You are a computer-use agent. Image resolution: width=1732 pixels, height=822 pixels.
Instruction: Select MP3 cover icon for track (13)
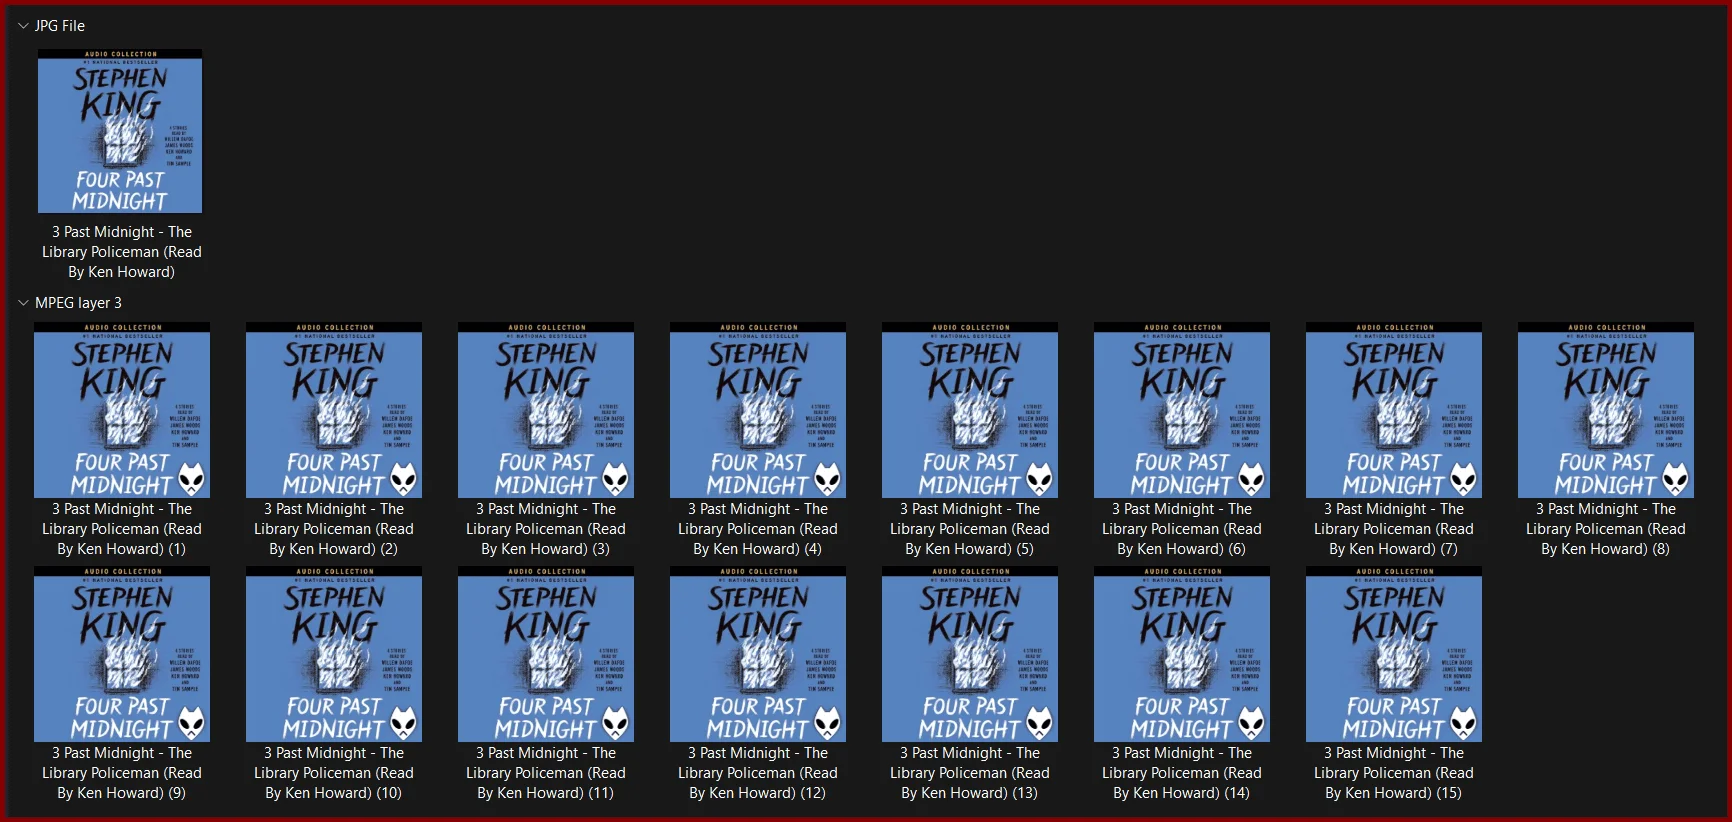[970, 654]
